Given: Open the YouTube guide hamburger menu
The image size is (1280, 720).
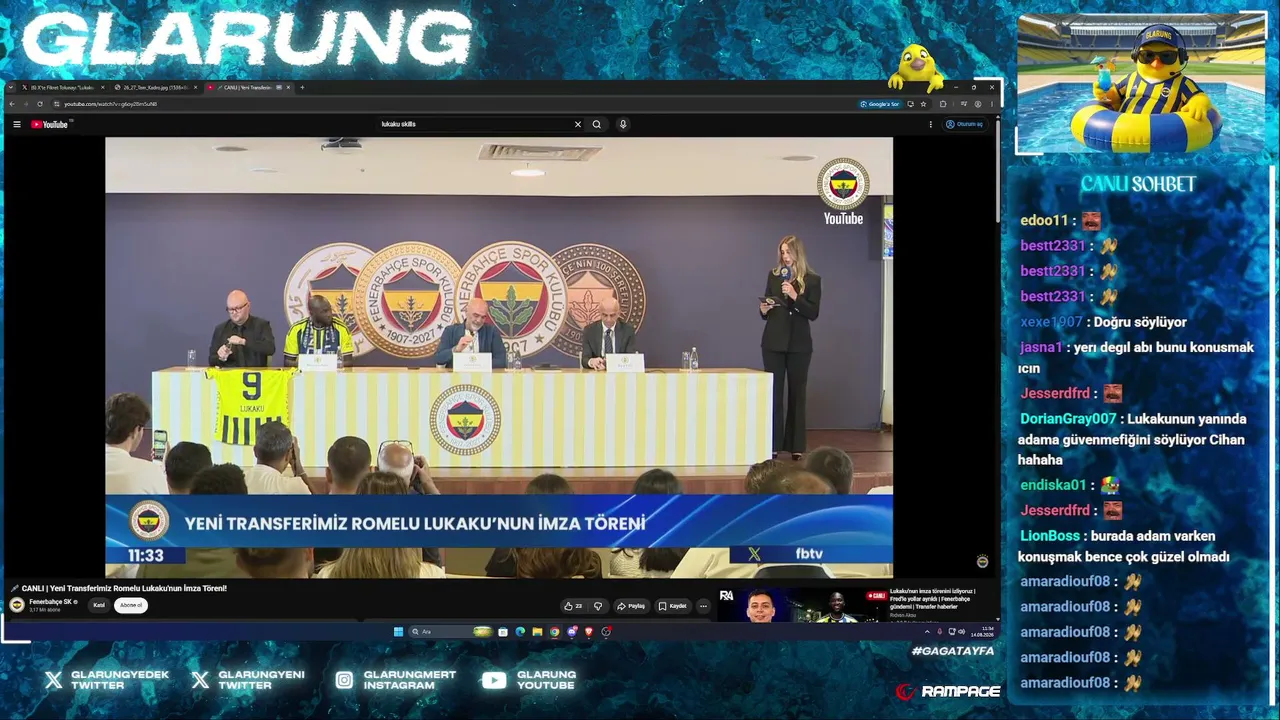Looking at the screenshot, I should [x=17, y=124].
